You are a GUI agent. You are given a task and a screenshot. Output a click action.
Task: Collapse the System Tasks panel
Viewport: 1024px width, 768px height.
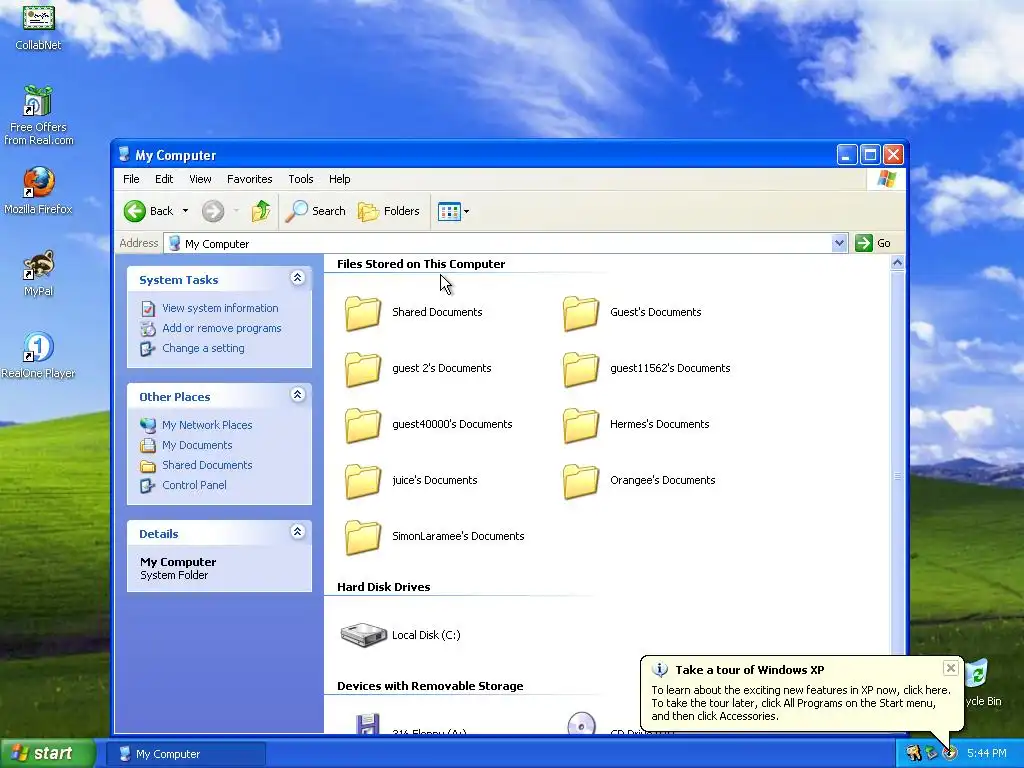pyautogui.click(x=298, y=278)
